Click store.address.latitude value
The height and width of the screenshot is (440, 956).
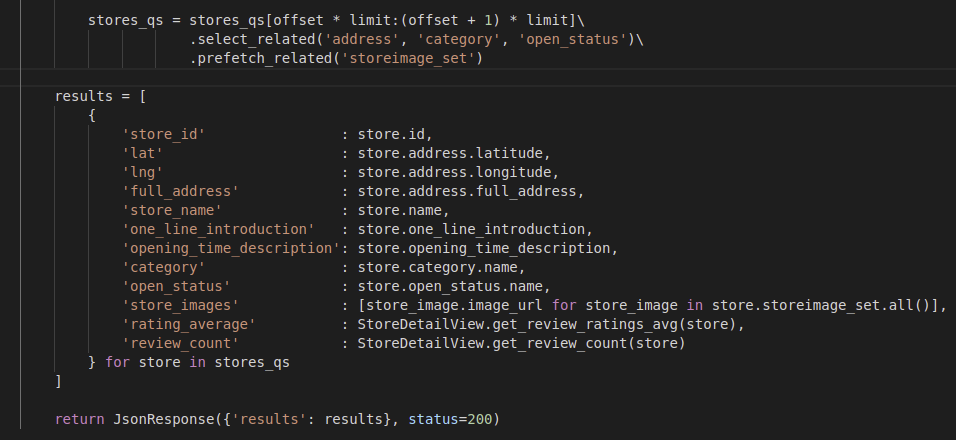[x=449, y=153]
